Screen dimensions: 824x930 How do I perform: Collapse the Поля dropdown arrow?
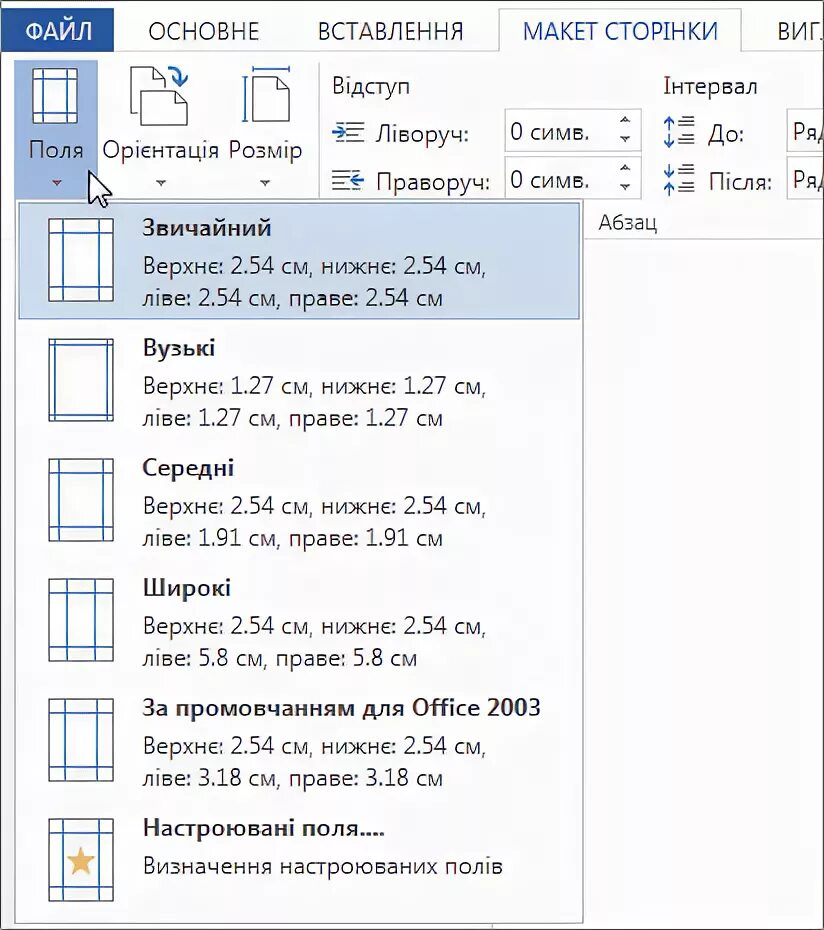point(56,183)
